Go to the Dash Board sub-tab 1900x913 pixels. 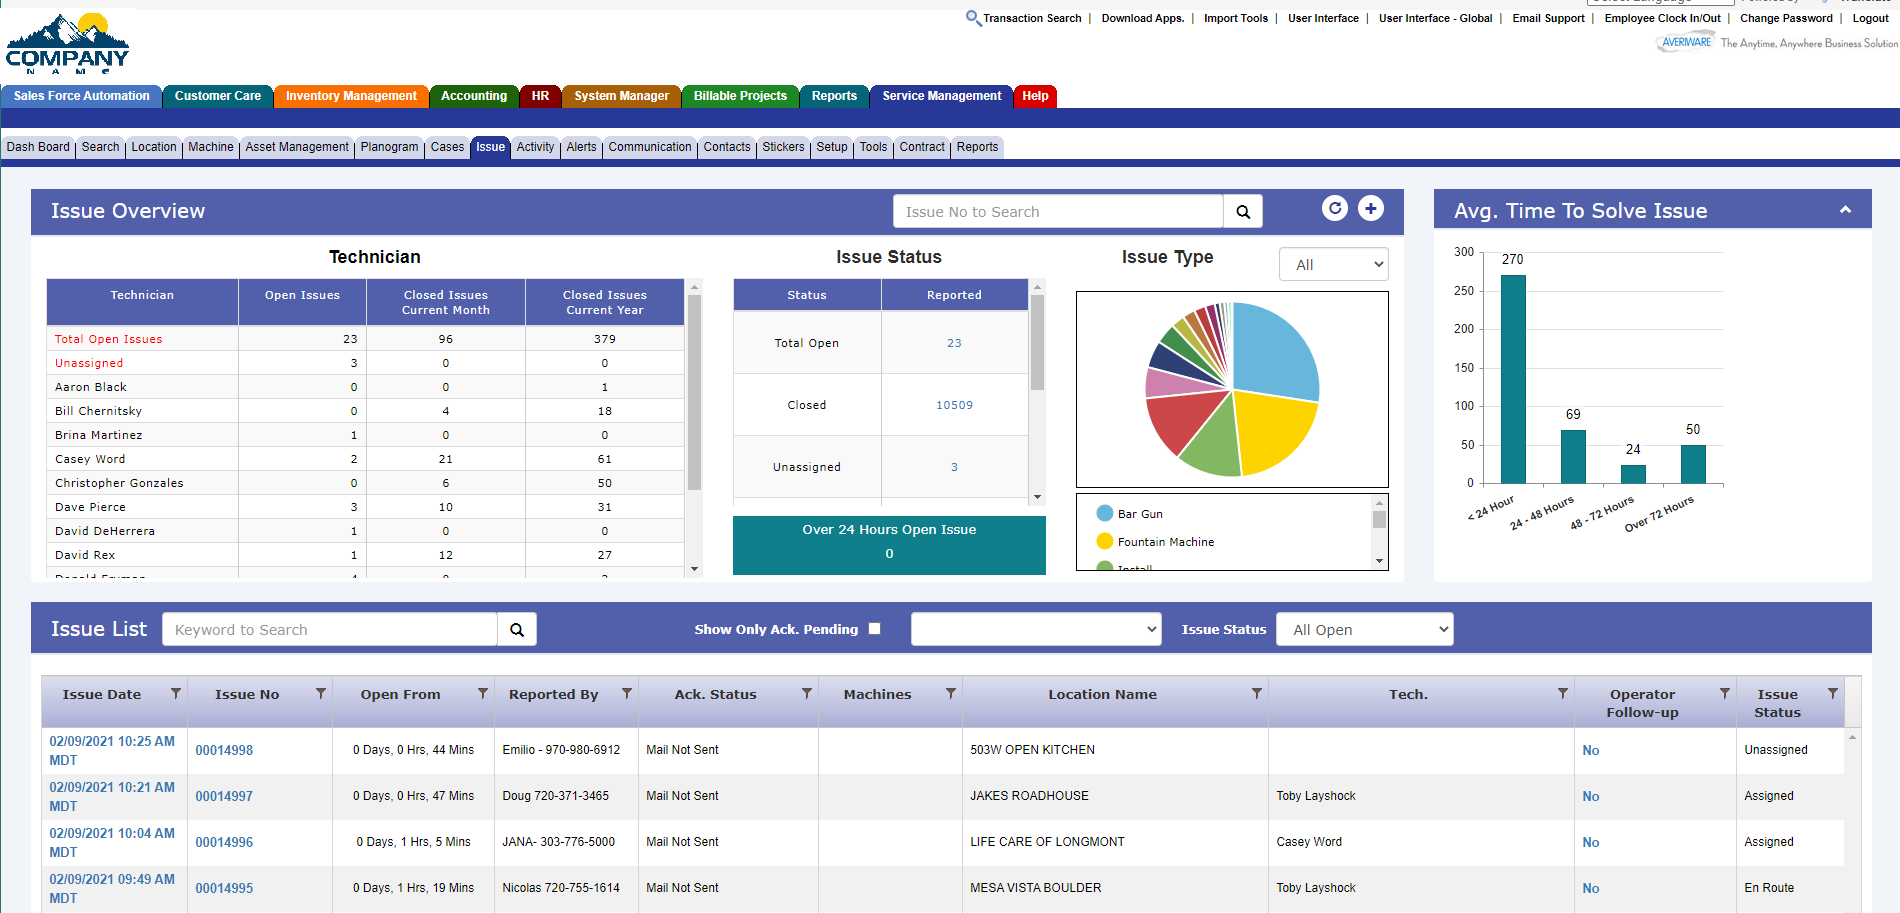[38, 147]
